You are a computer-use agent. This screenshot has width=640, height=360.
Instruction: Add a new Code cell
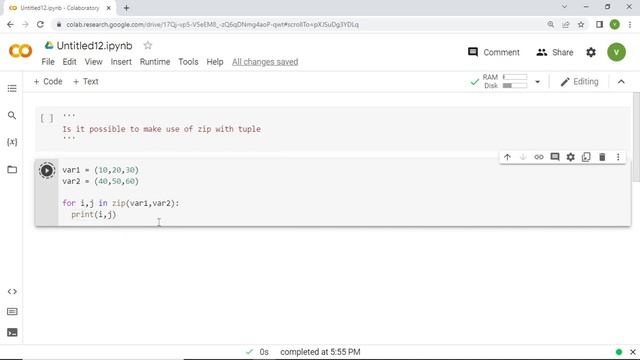(x=48, y=82)
